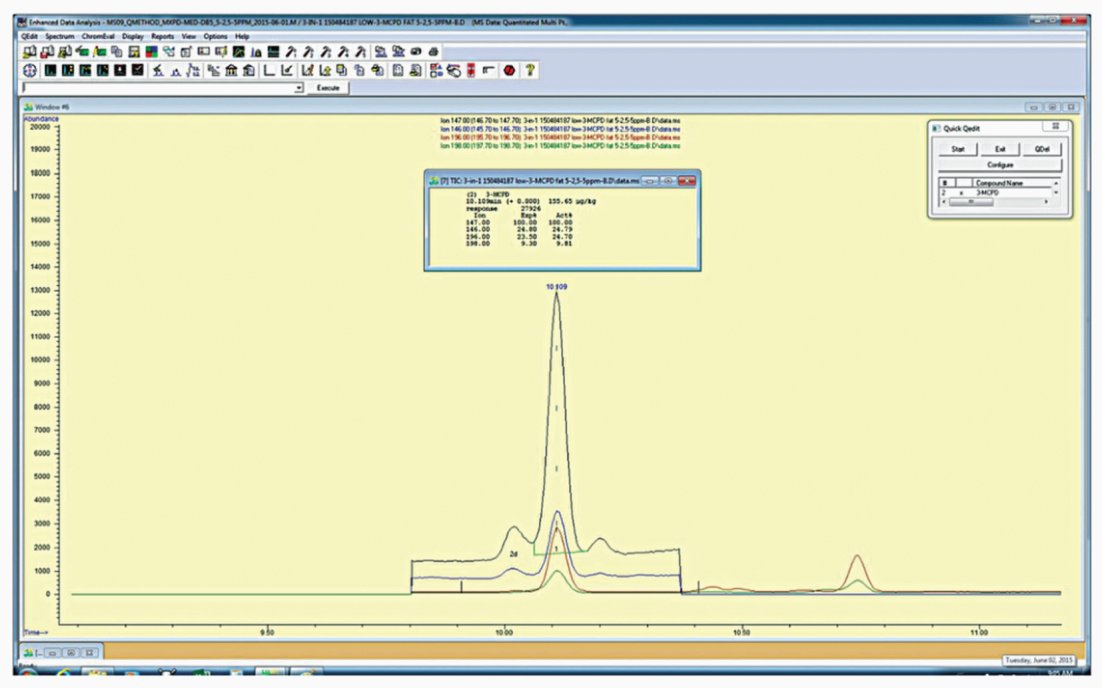Click the Execute button
Screen dimensions: 1102x688
(x=328, y=88)
